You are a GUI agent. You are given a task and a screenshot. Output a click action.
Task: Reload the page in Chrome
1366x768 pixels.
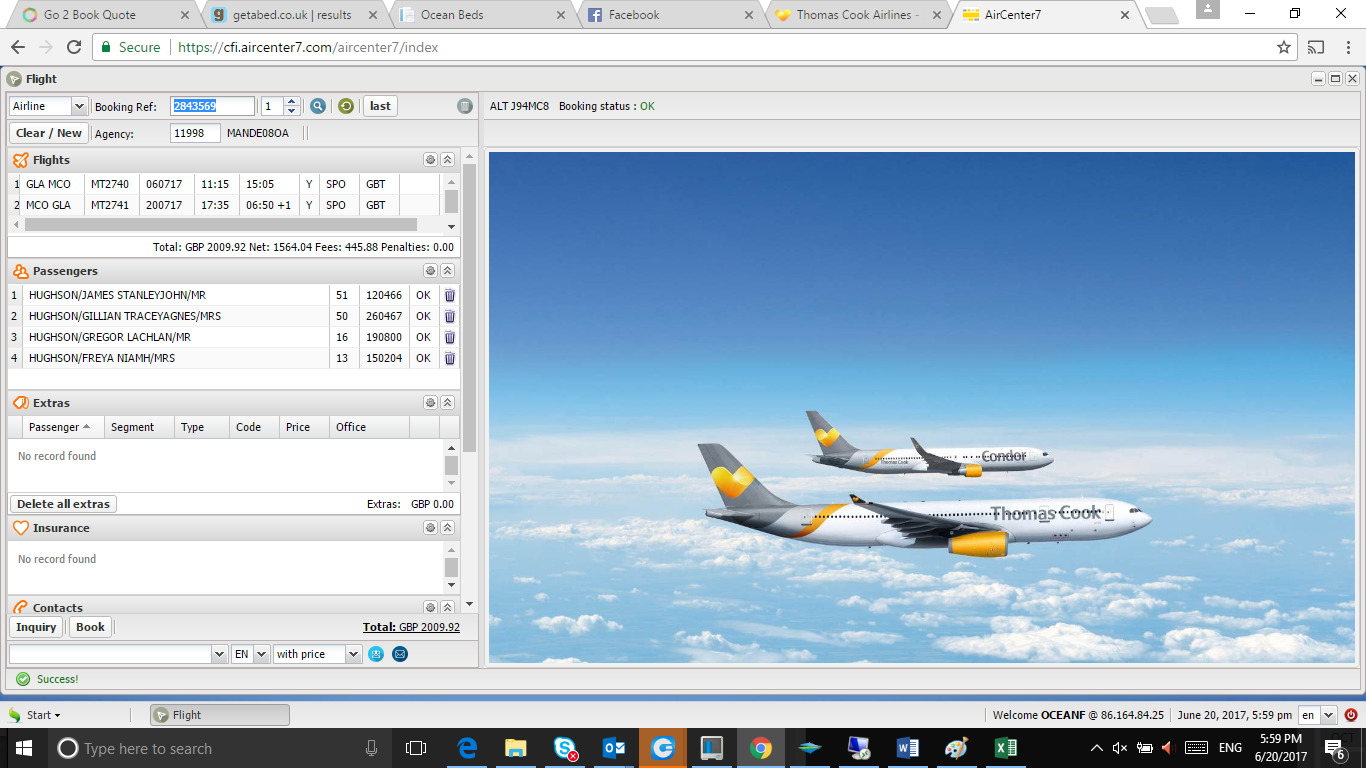pos(74,47)
